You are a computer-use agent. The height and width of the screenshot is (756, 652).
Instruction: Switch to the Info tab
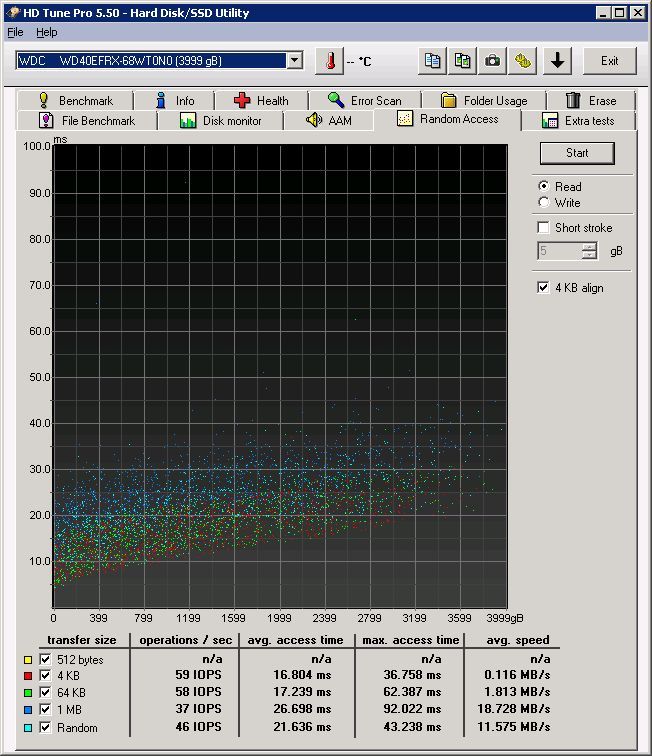tap(175, 101)
